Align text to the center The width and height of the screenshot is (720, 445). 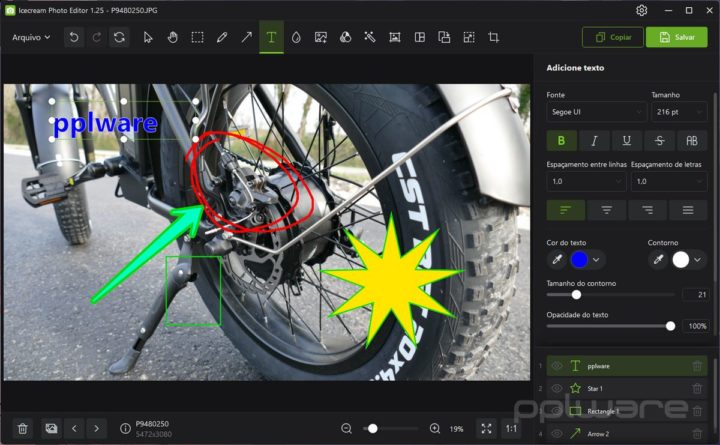[x=607, y=210]
